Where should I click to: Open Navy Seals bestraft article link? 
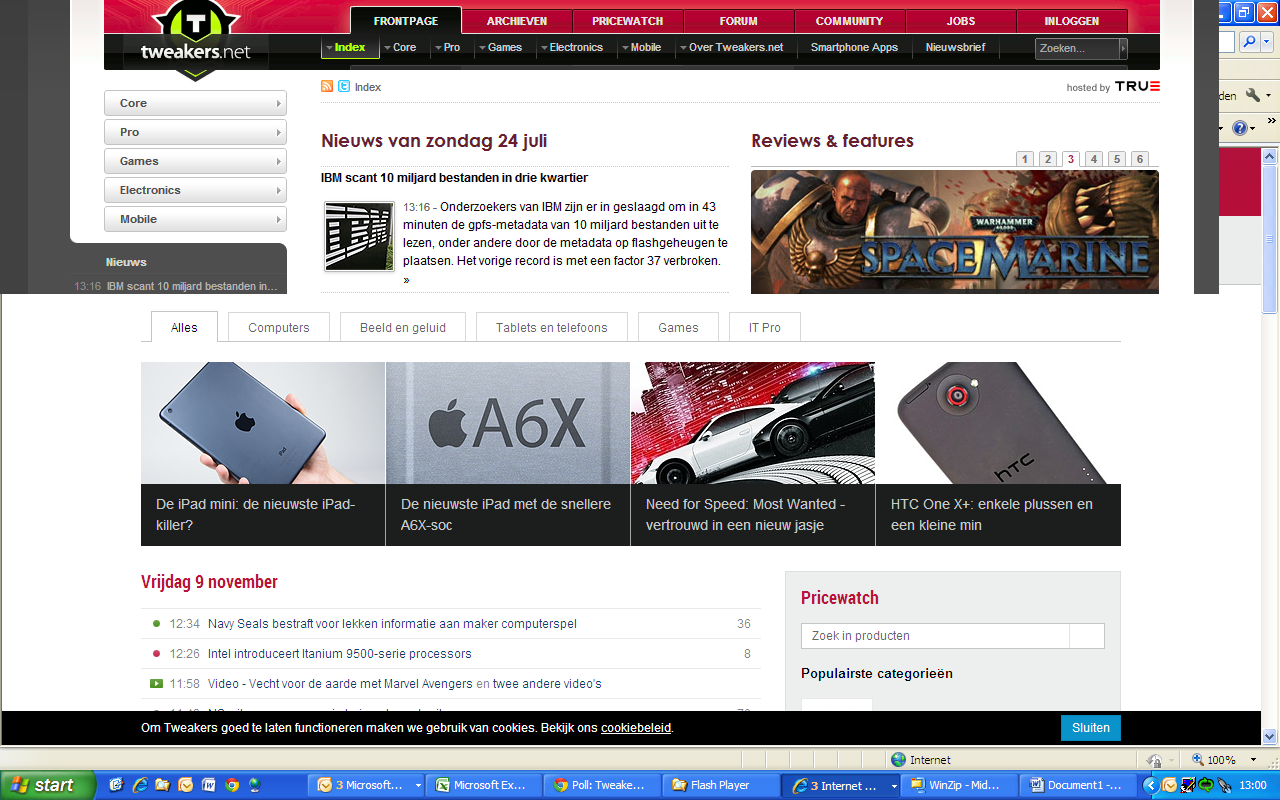click(x=392, y=624)
